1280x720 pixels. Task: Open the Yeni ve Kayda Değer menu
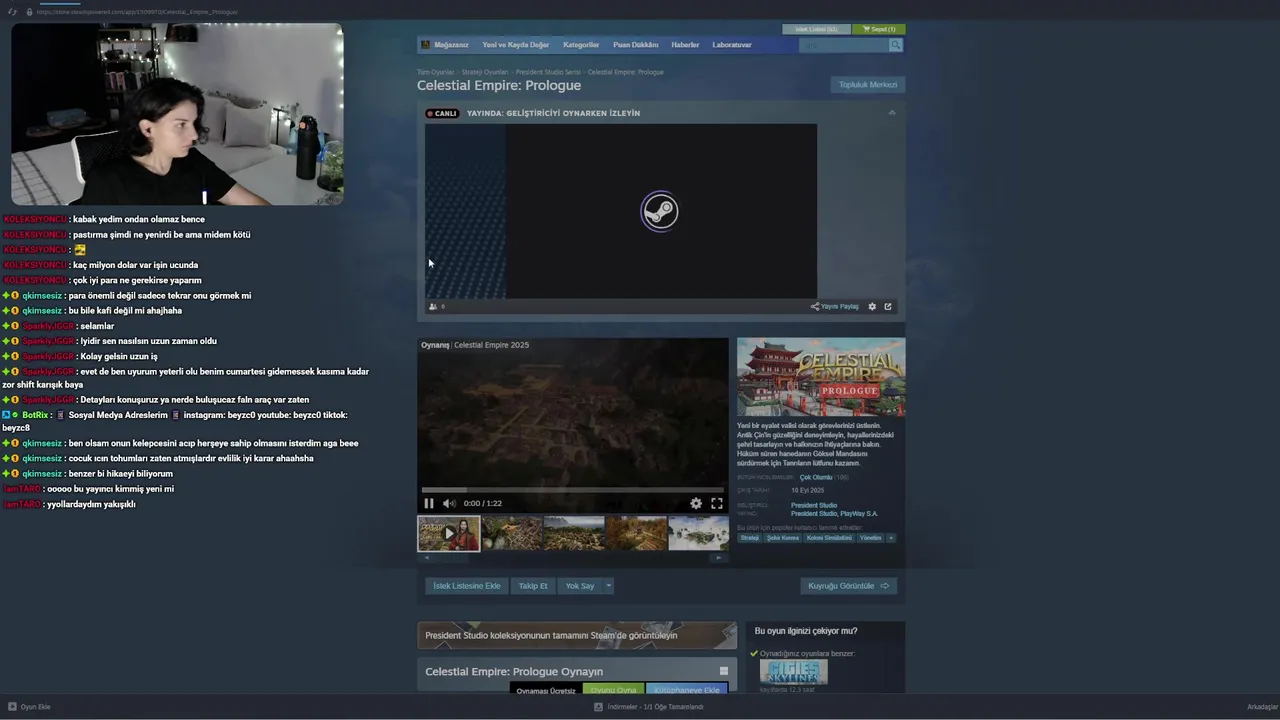click(x=515, y=45)
